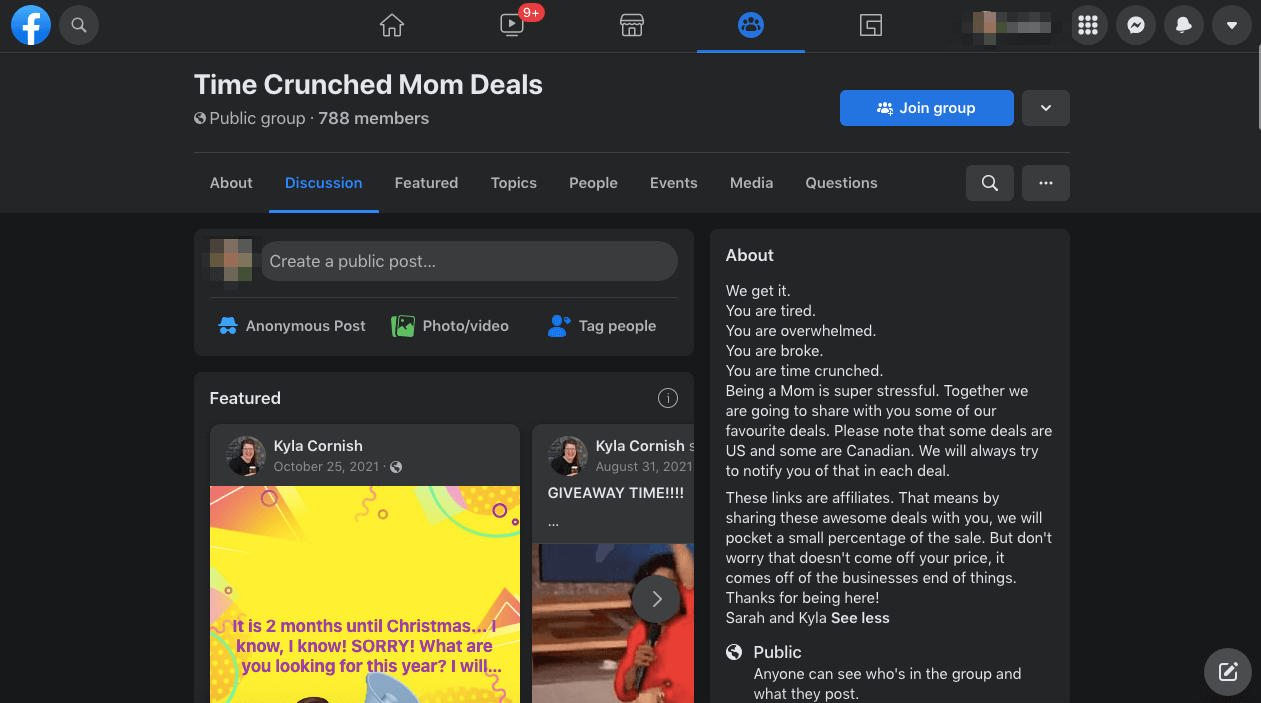Open the August 31, 2021 post timestamp
The width and height of the screenshot is (1261, 703).
(644, 467)
